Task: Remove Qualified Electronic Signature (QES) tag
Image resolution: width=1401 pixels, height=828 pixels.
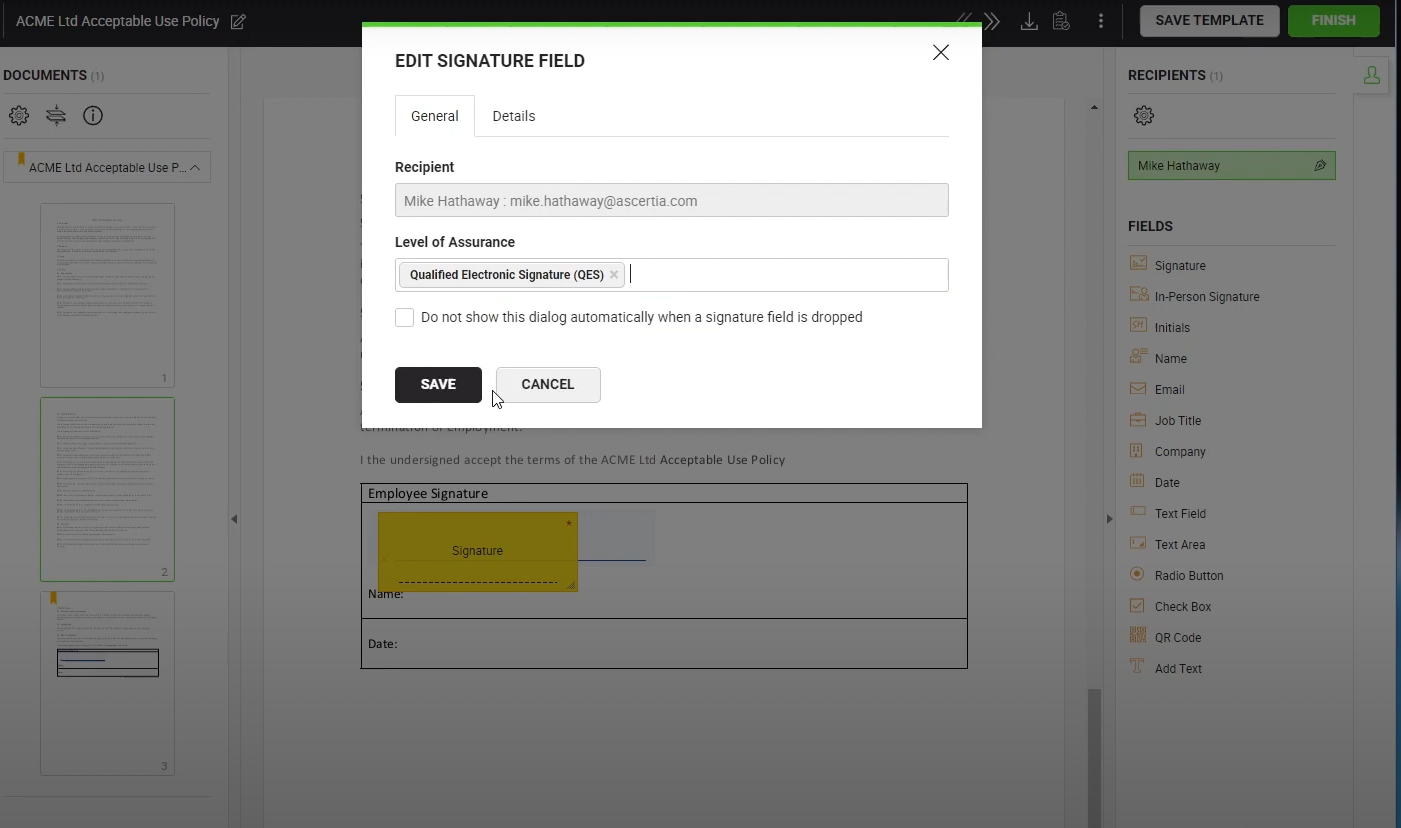Action: 614,275
